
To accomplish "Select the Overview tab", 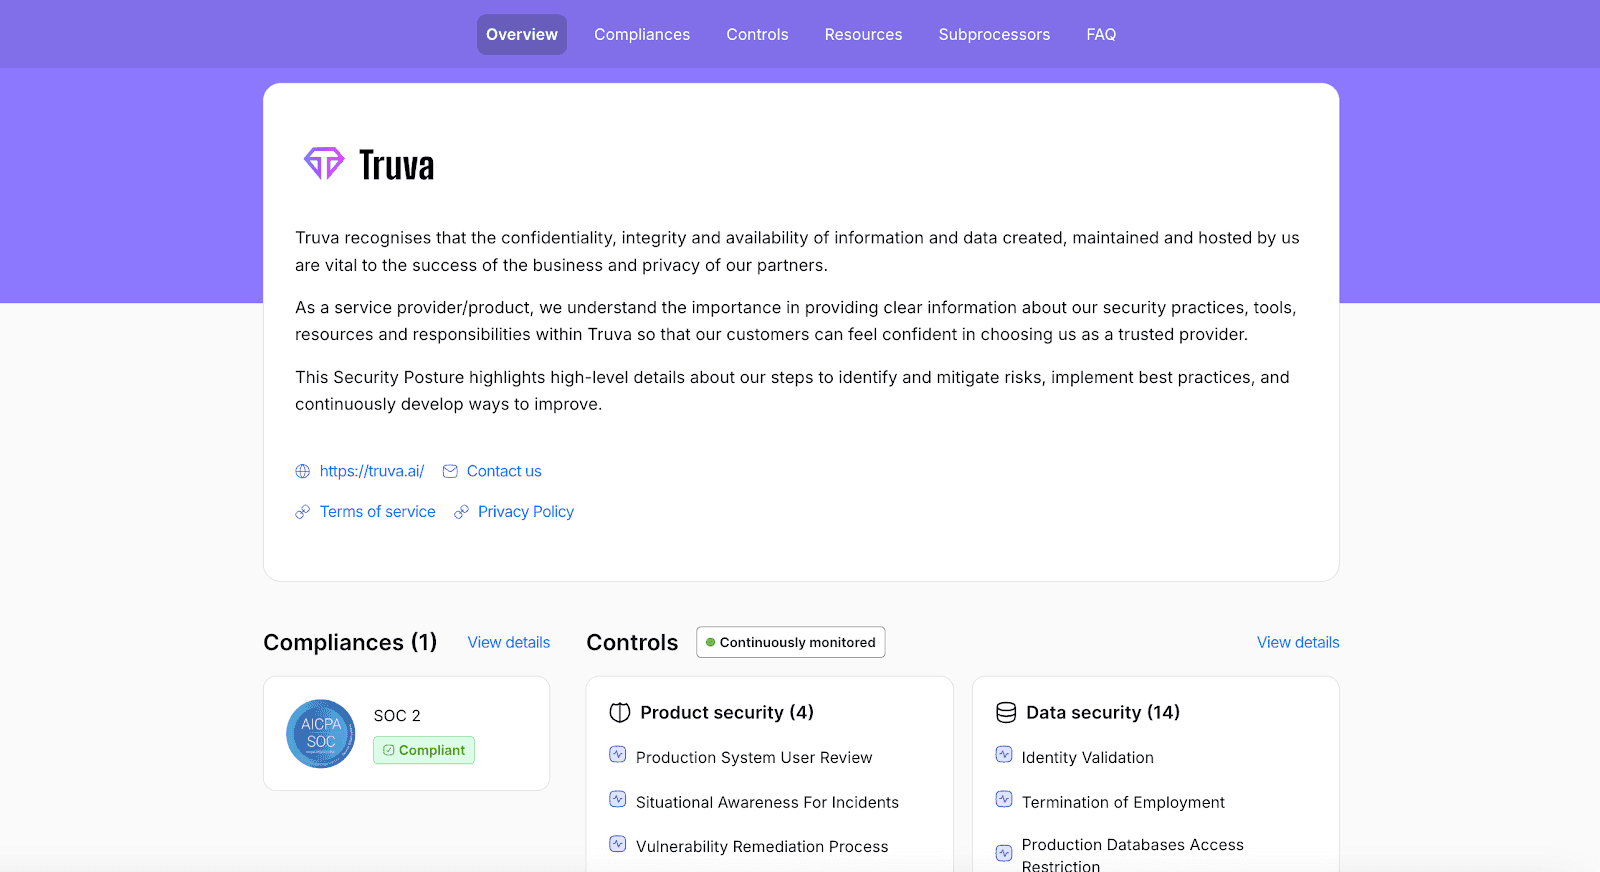I will [522, 34].
